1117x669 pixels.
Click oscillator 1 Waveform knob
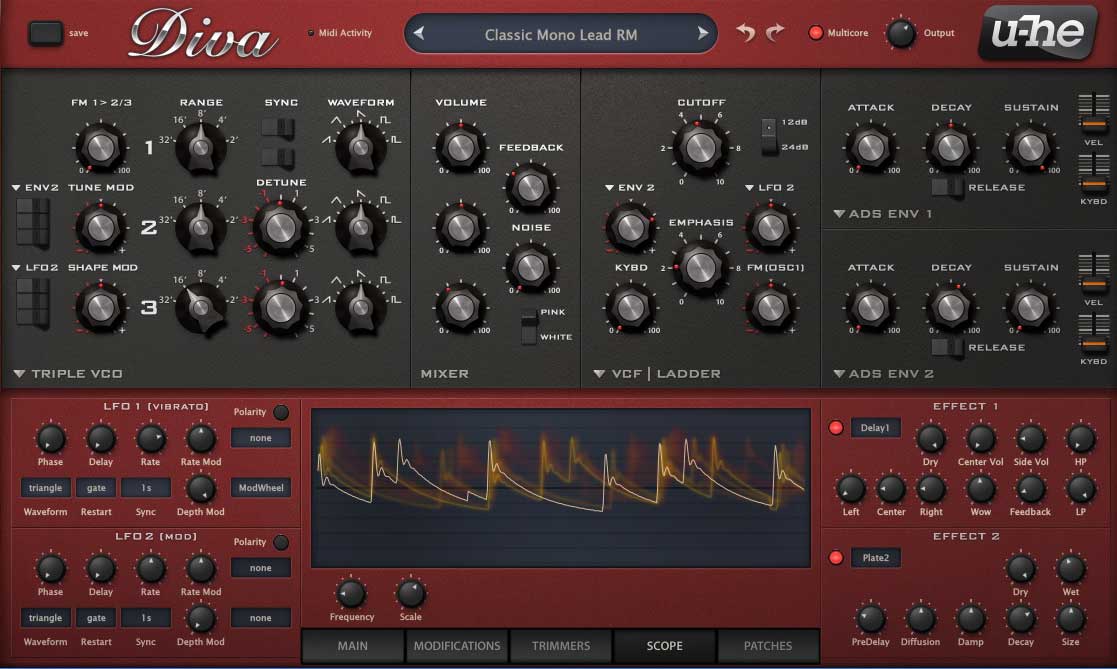tap(360, 147)
